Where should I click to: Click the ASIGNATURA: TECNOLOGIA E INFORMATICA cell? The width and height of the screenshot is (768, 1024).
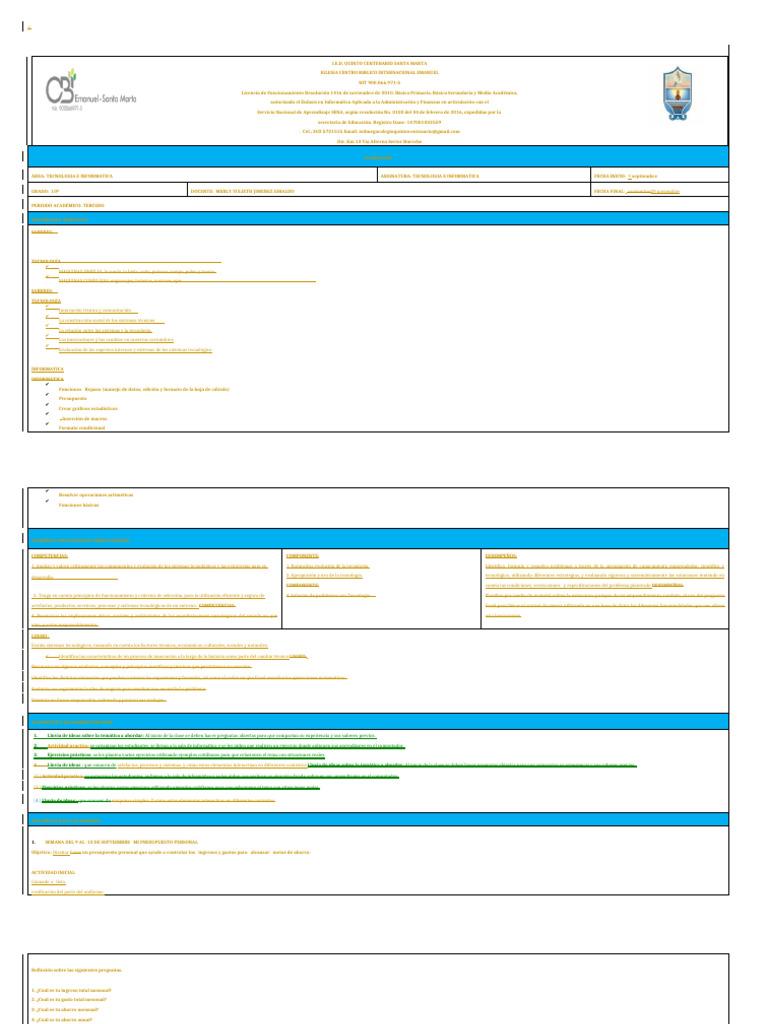pos(484,176)
